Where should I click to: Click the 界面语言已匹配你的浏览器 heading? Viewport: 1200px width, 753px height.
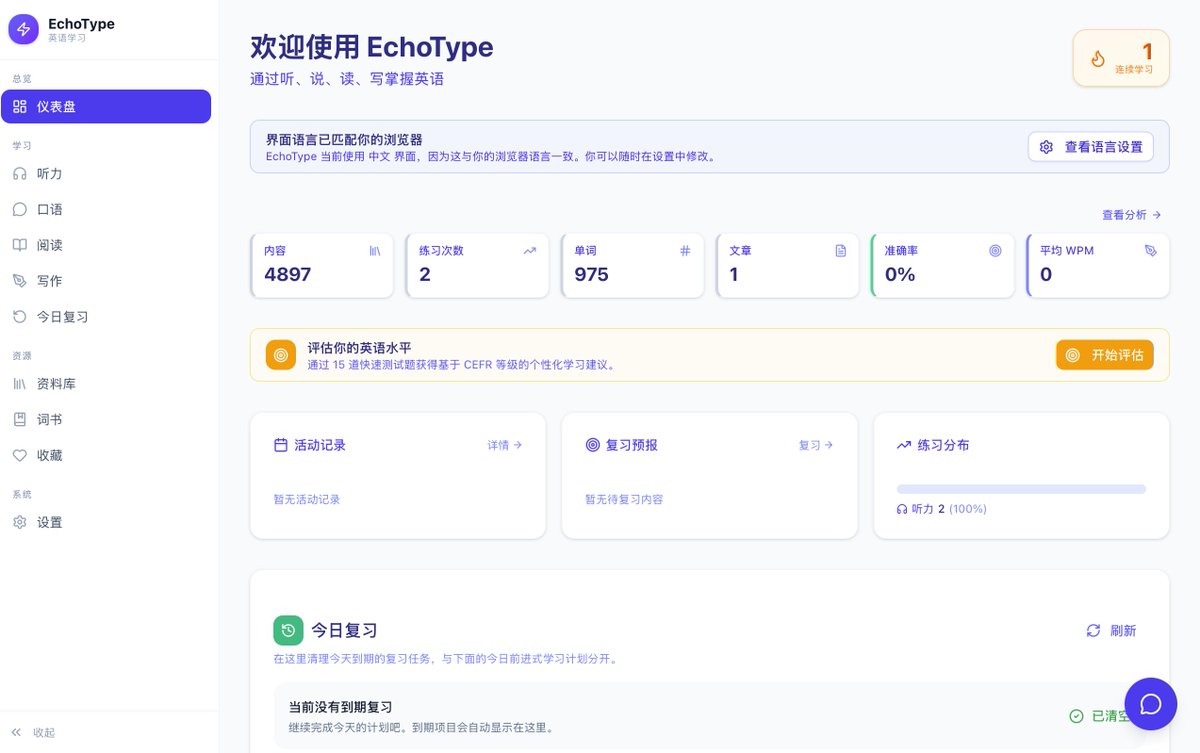pos(344,140)
